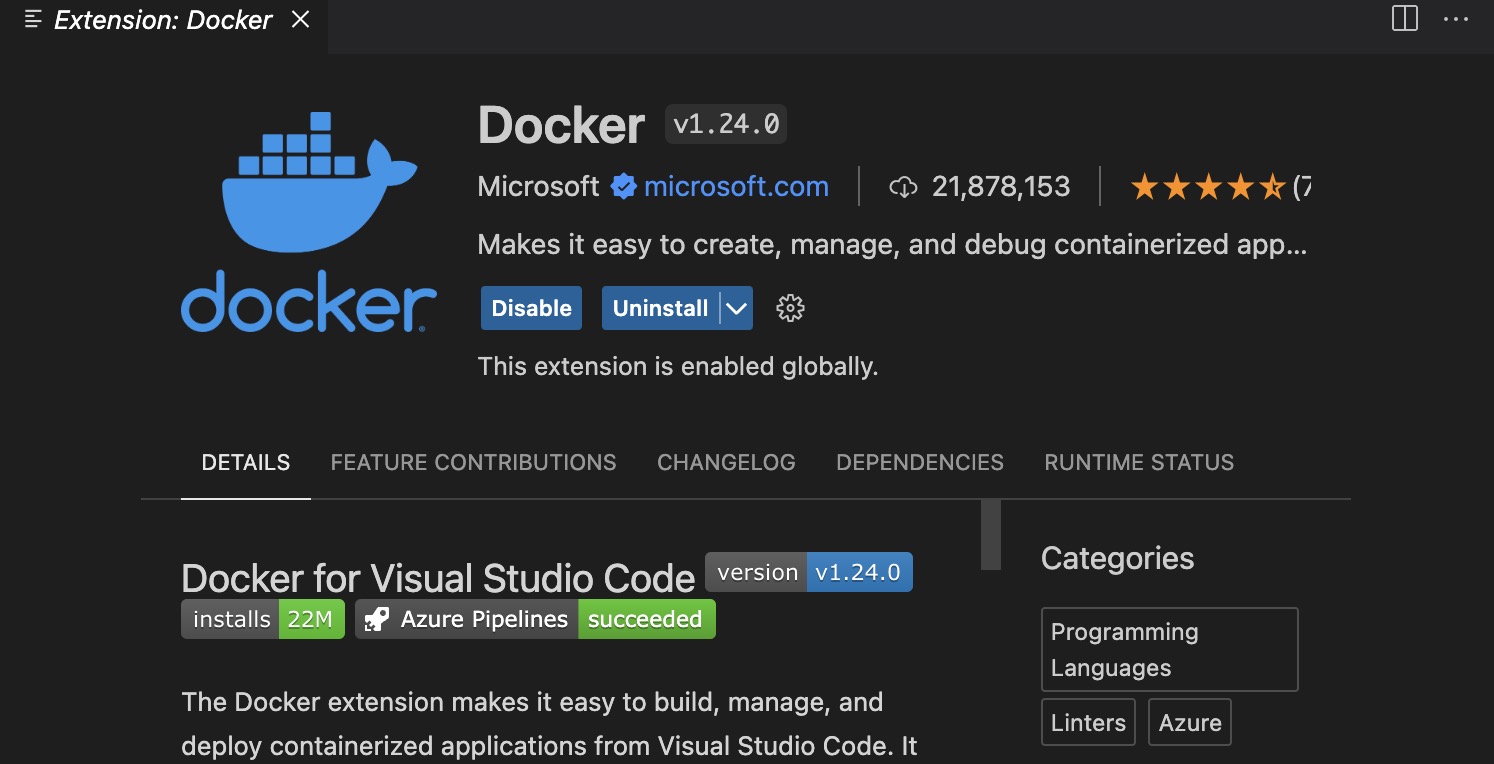This screenshot has height=764, width=1494.
Task: Click the Uninstall button
Action: click(660, 308)
